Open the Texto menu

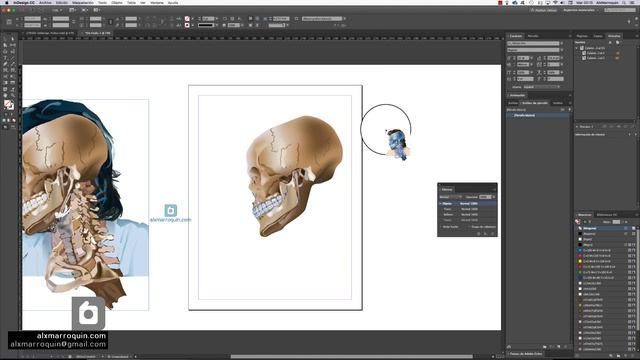[x=102, y=2]
